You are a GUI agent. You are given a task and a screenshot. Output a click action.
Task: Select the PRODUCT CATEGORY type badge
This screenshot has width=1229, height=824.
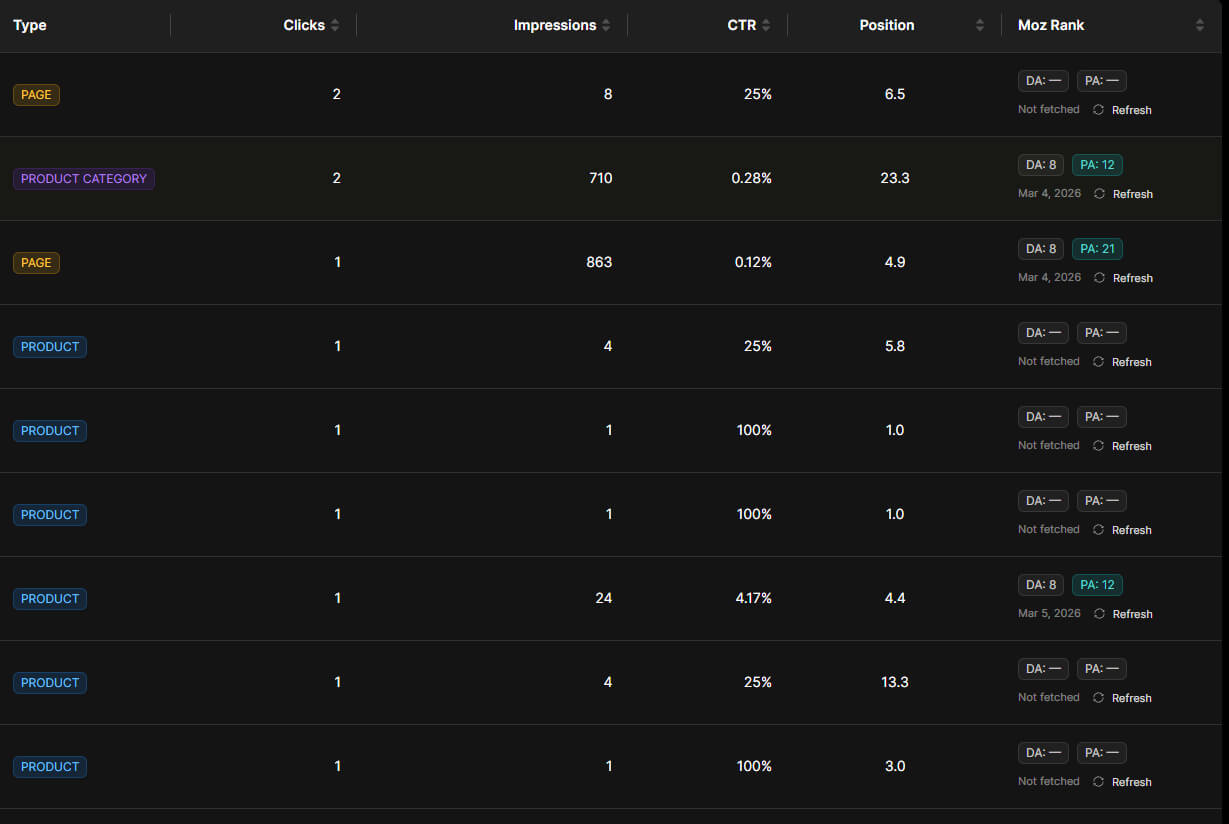click(84, 179)
